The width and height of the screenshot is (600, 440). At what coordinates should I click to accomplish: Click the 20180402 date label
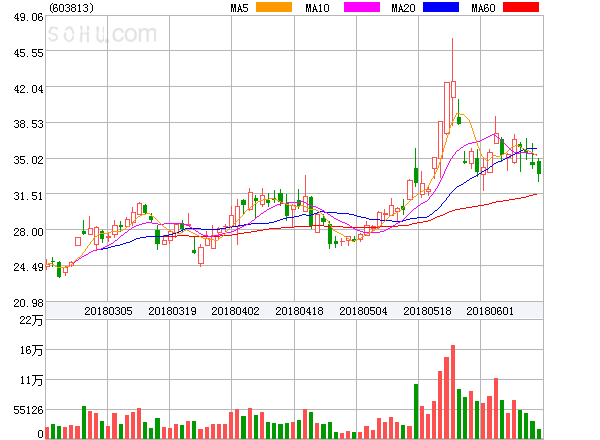point(235,311)
